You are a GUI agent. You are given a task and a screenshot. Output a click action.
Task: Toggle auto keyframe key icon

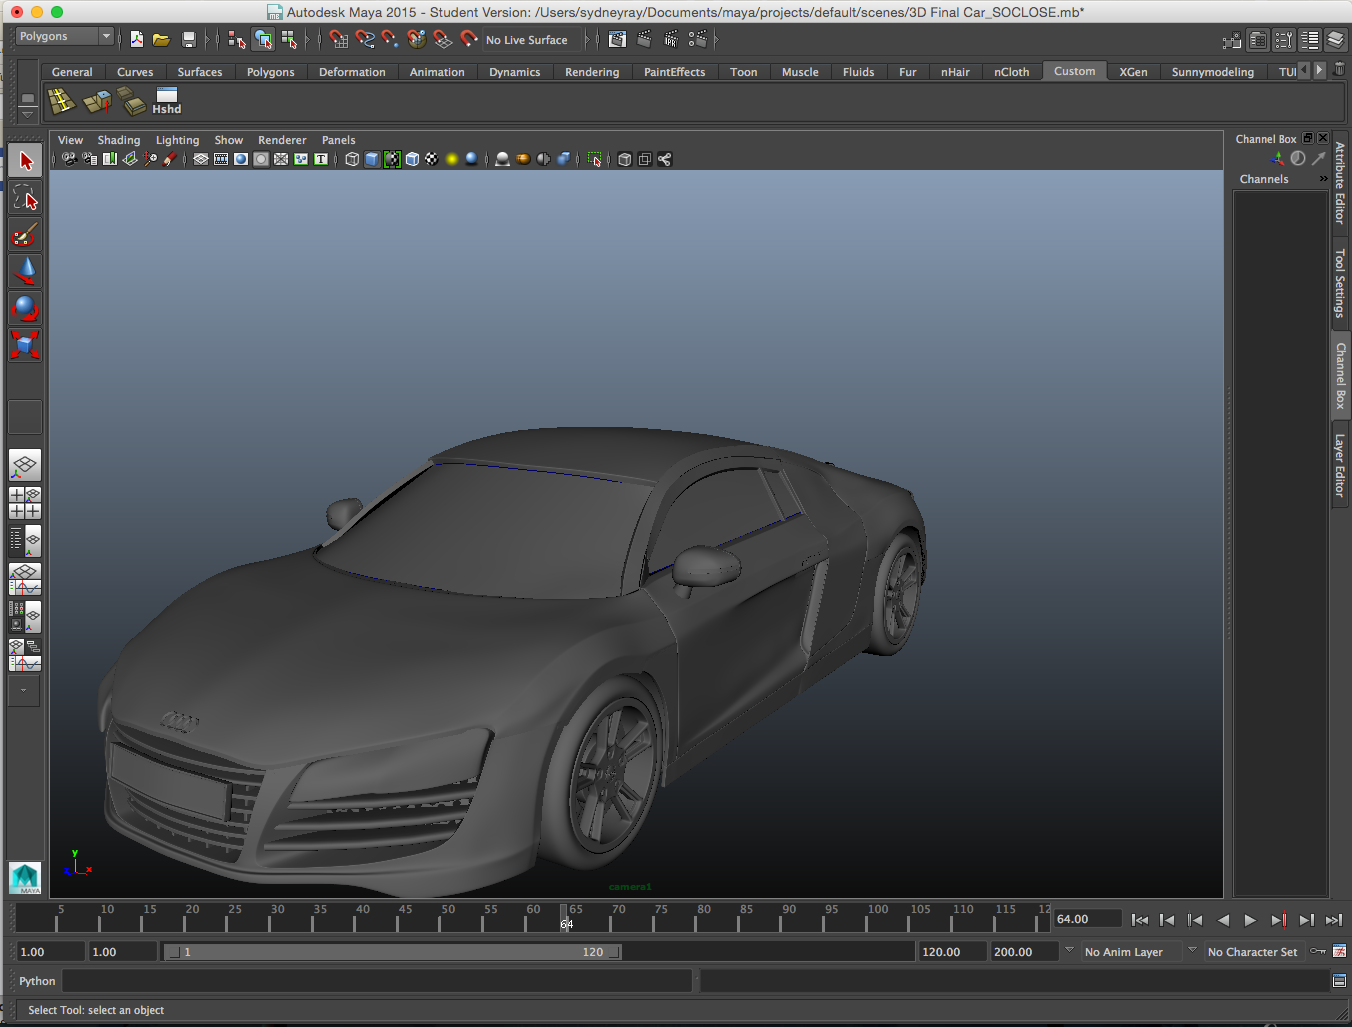coord(1318,951)
